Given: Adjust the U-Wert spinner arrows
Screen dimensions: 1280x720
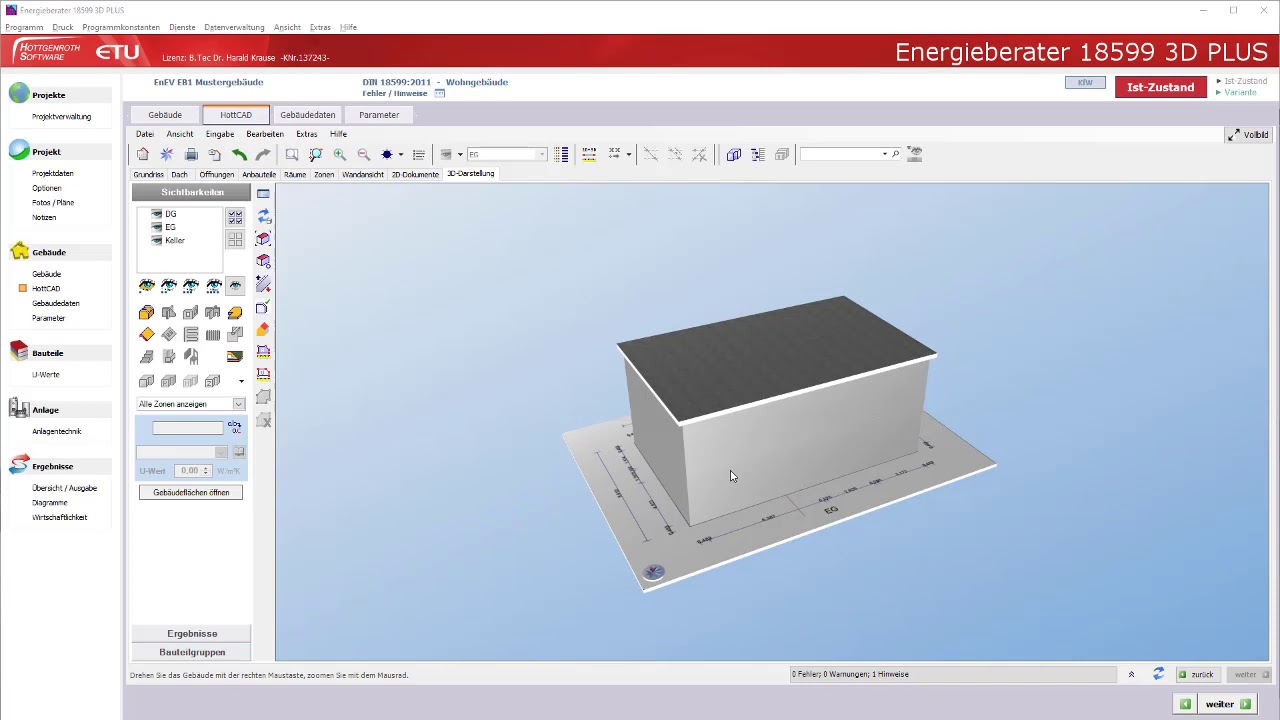Looking at the screenshot, I should 206,470.
